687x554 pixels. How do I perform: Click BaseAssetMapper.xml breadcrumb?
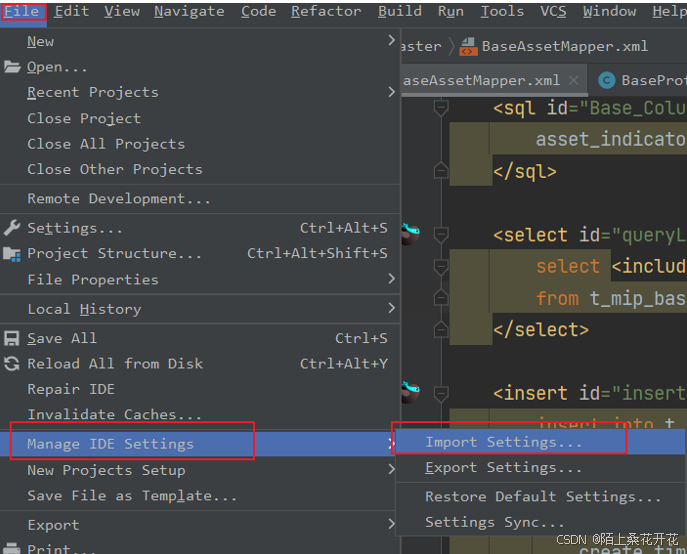[x=564, y=46]
